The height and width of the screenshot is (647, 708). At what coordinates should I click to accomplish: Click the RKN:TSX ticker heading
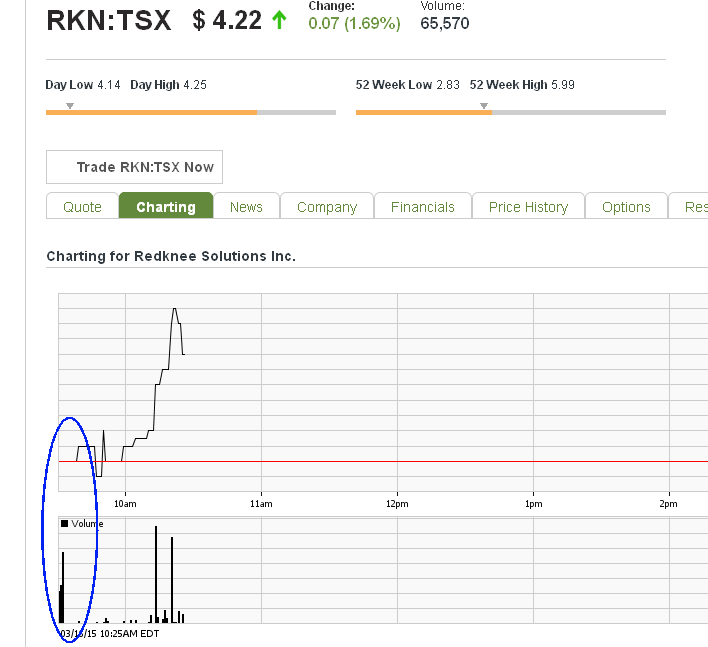[x=109, y=20]
